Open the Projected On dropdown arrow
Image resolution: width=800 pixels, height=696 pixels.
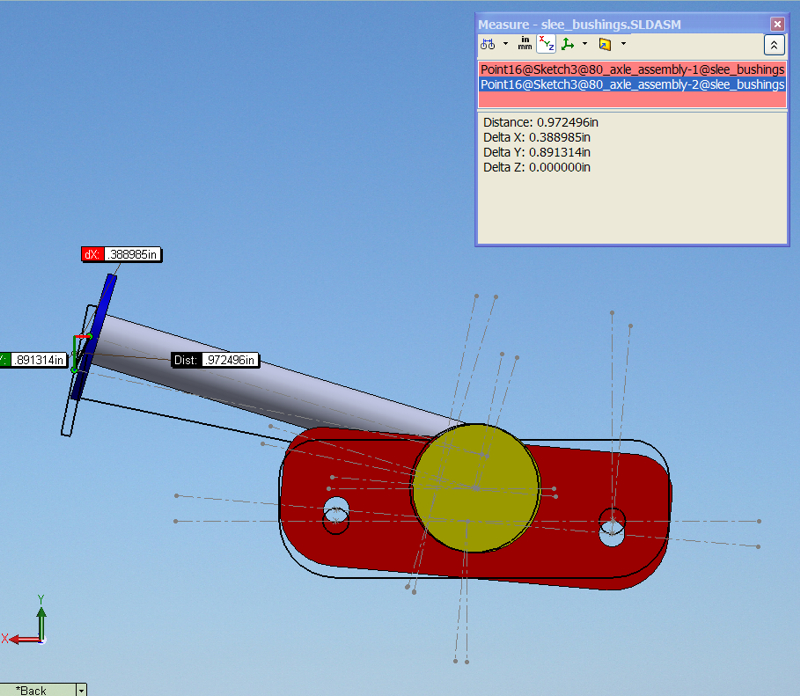623,44
